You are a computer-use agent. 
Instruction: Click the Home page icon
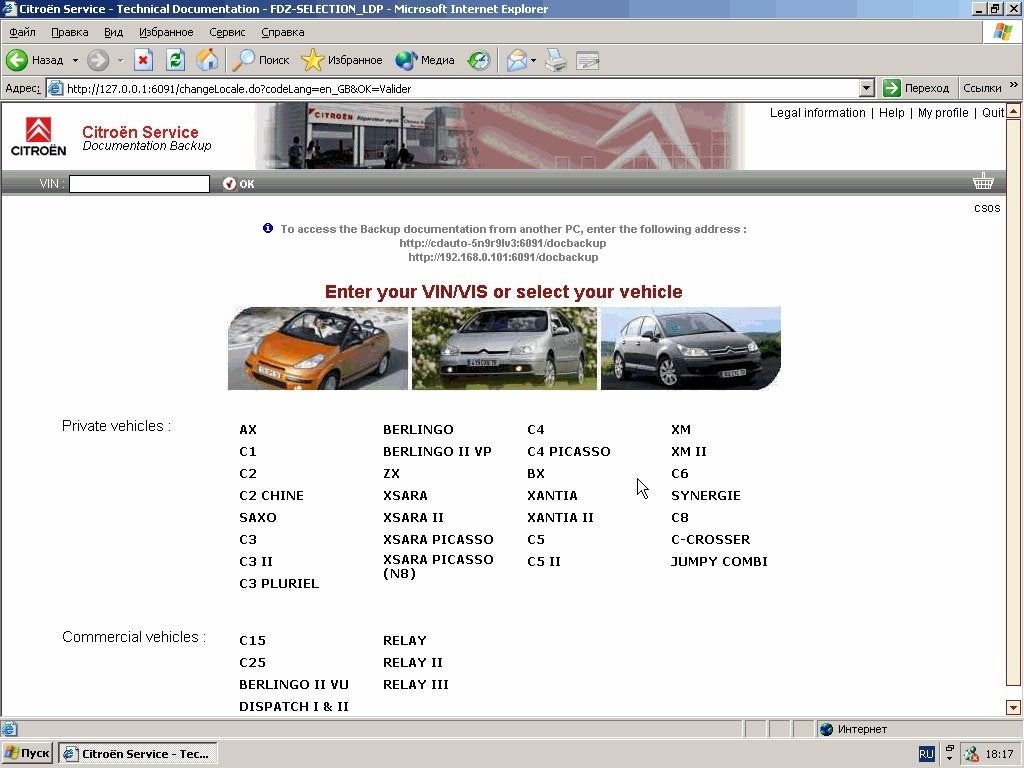[207, 61]
